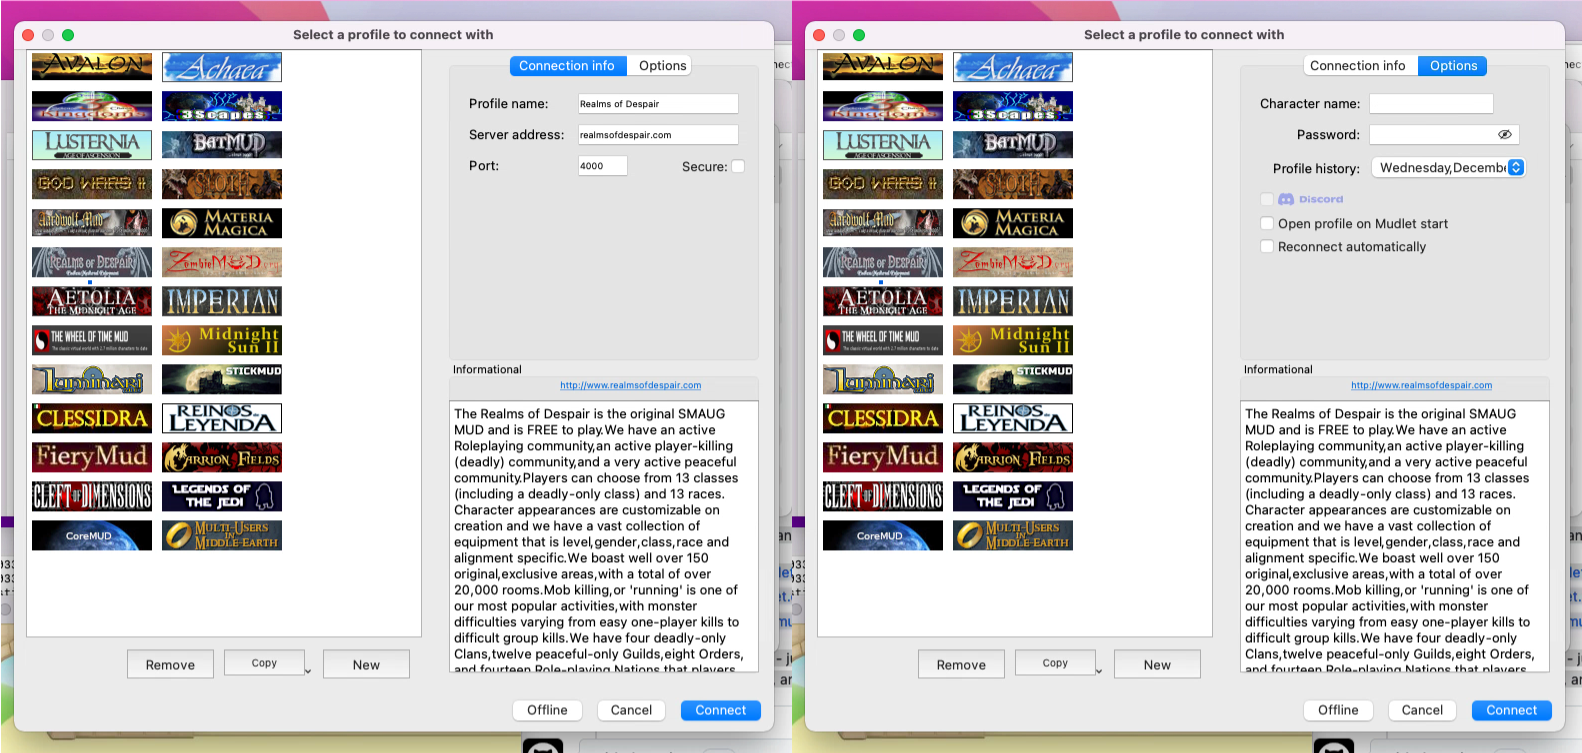Select the Luminari profile in the right window
The image size is (1582, 753).
click(883, 379)
